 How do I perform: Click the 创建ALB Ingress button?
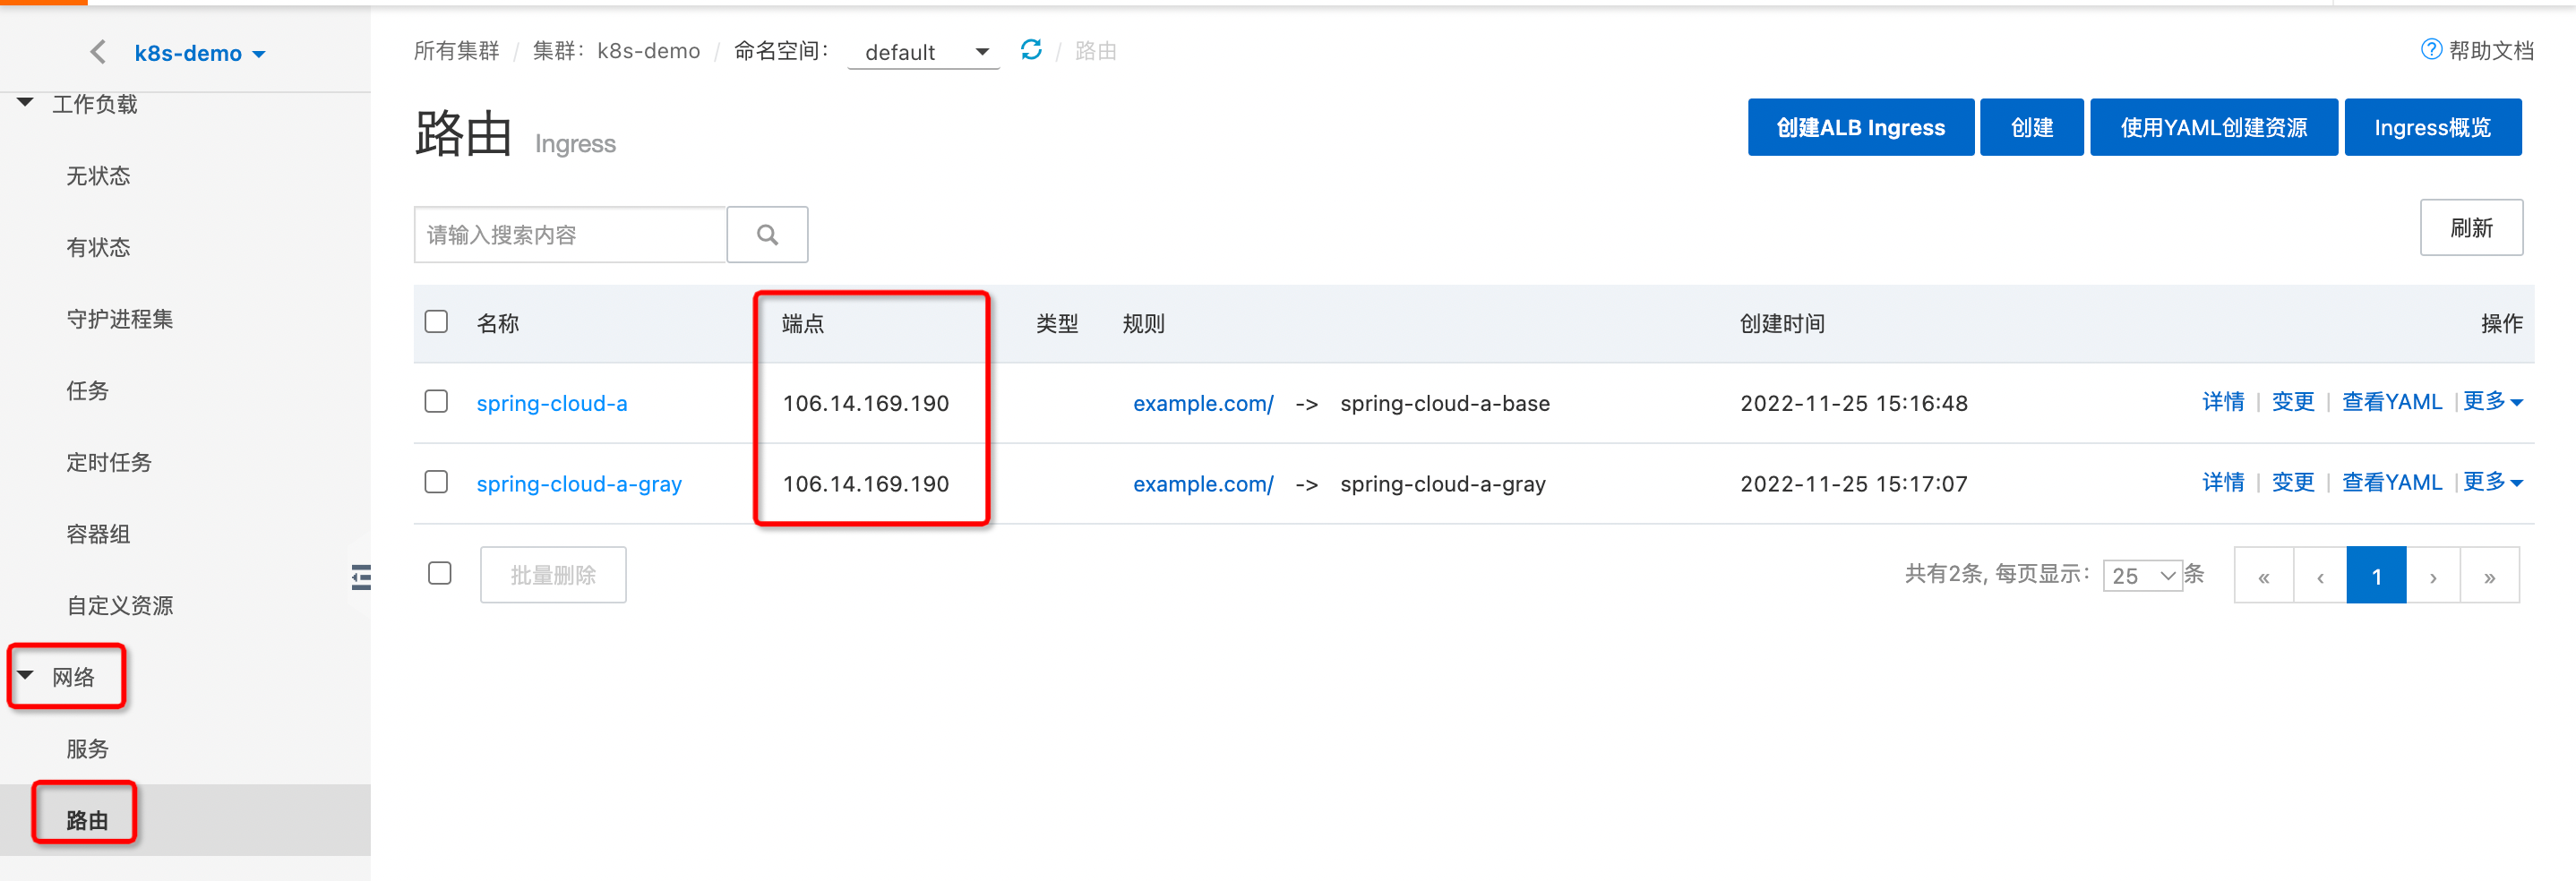pos(1861,127)
